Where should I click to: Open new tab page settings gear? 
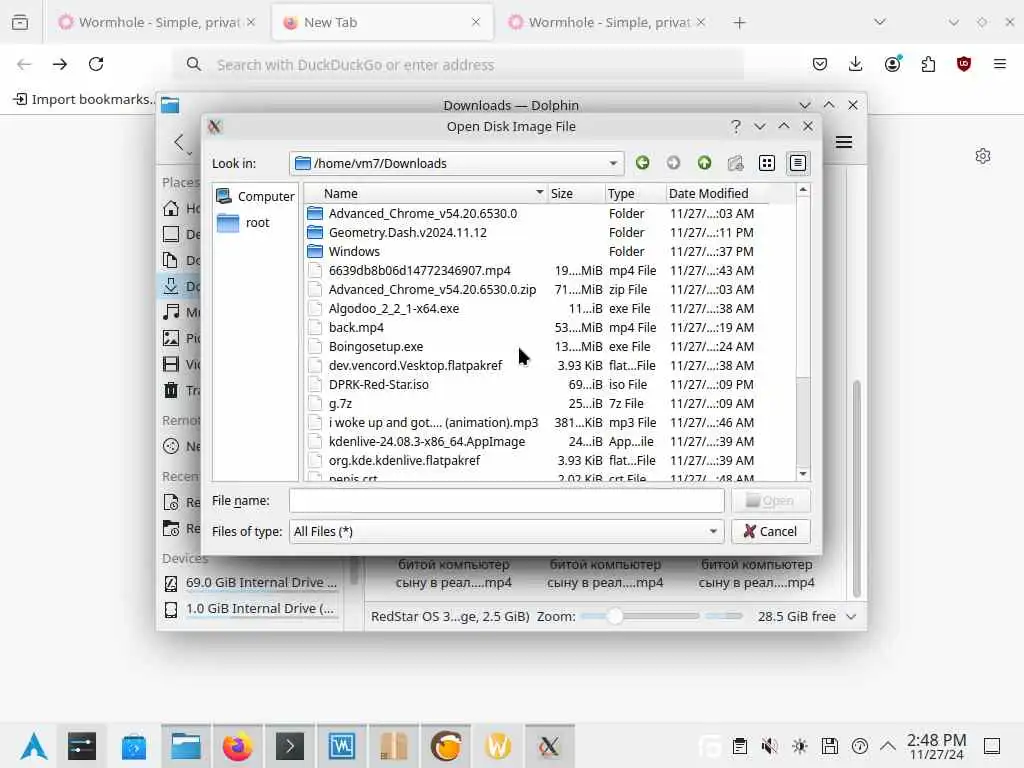pyautogui.click(x=983, y=156)
